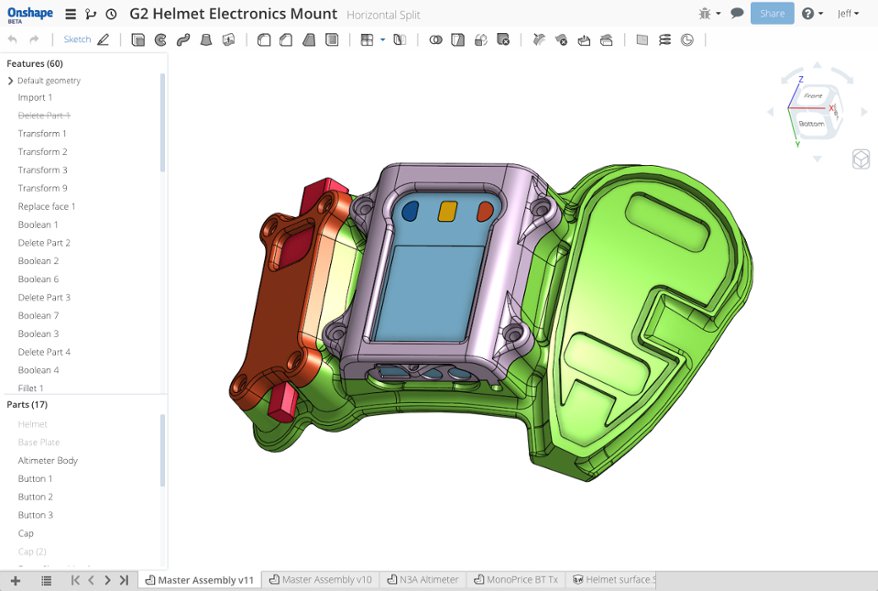The width and height of the screenshot is (878, 591).
Task: Click the comment bubble icon near Share
Action: click(735, 14)
